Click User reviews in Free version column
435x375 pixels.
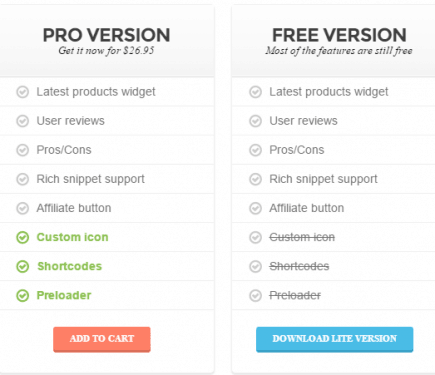tap(303, 121)
